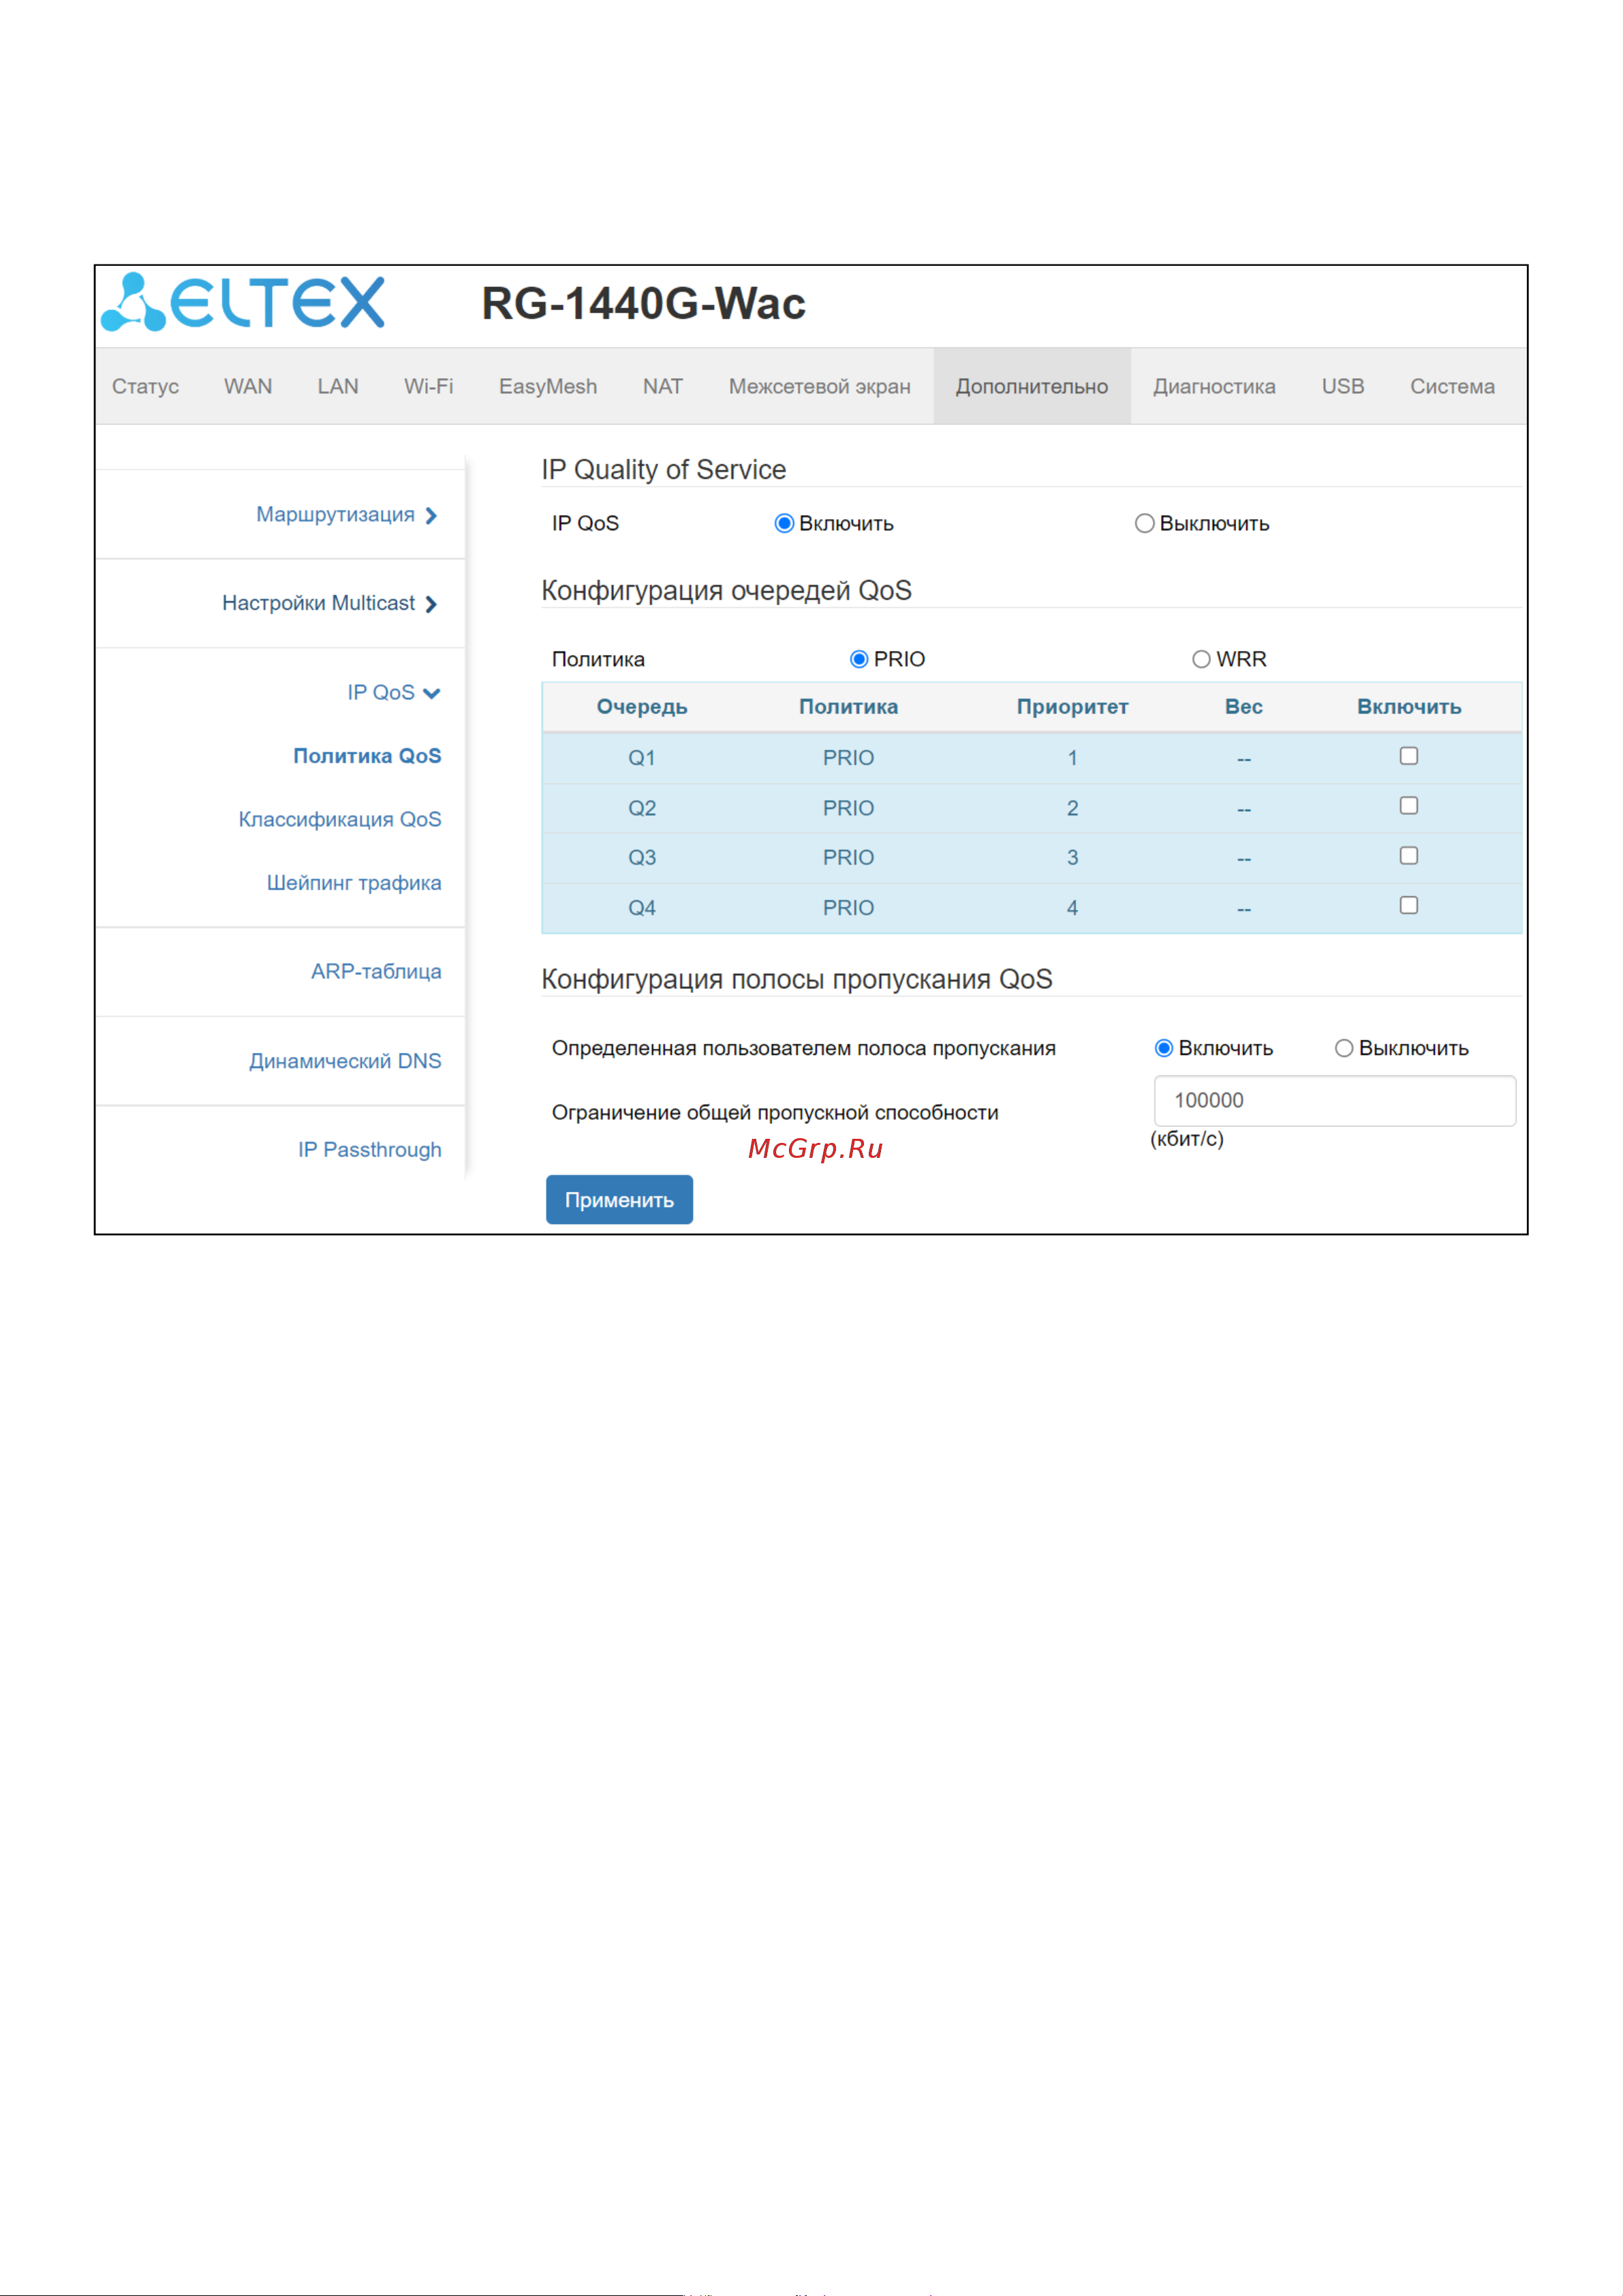Screen dimensions: 1623x2296
Task: Switch to the USB tab
Action: [x=1343, y=386]
